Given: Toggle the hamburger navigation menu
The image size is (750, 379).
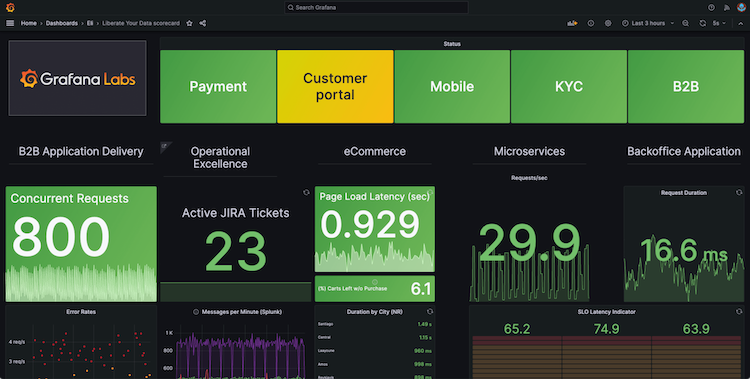Looking at the screenshot, I should point(10,23).
